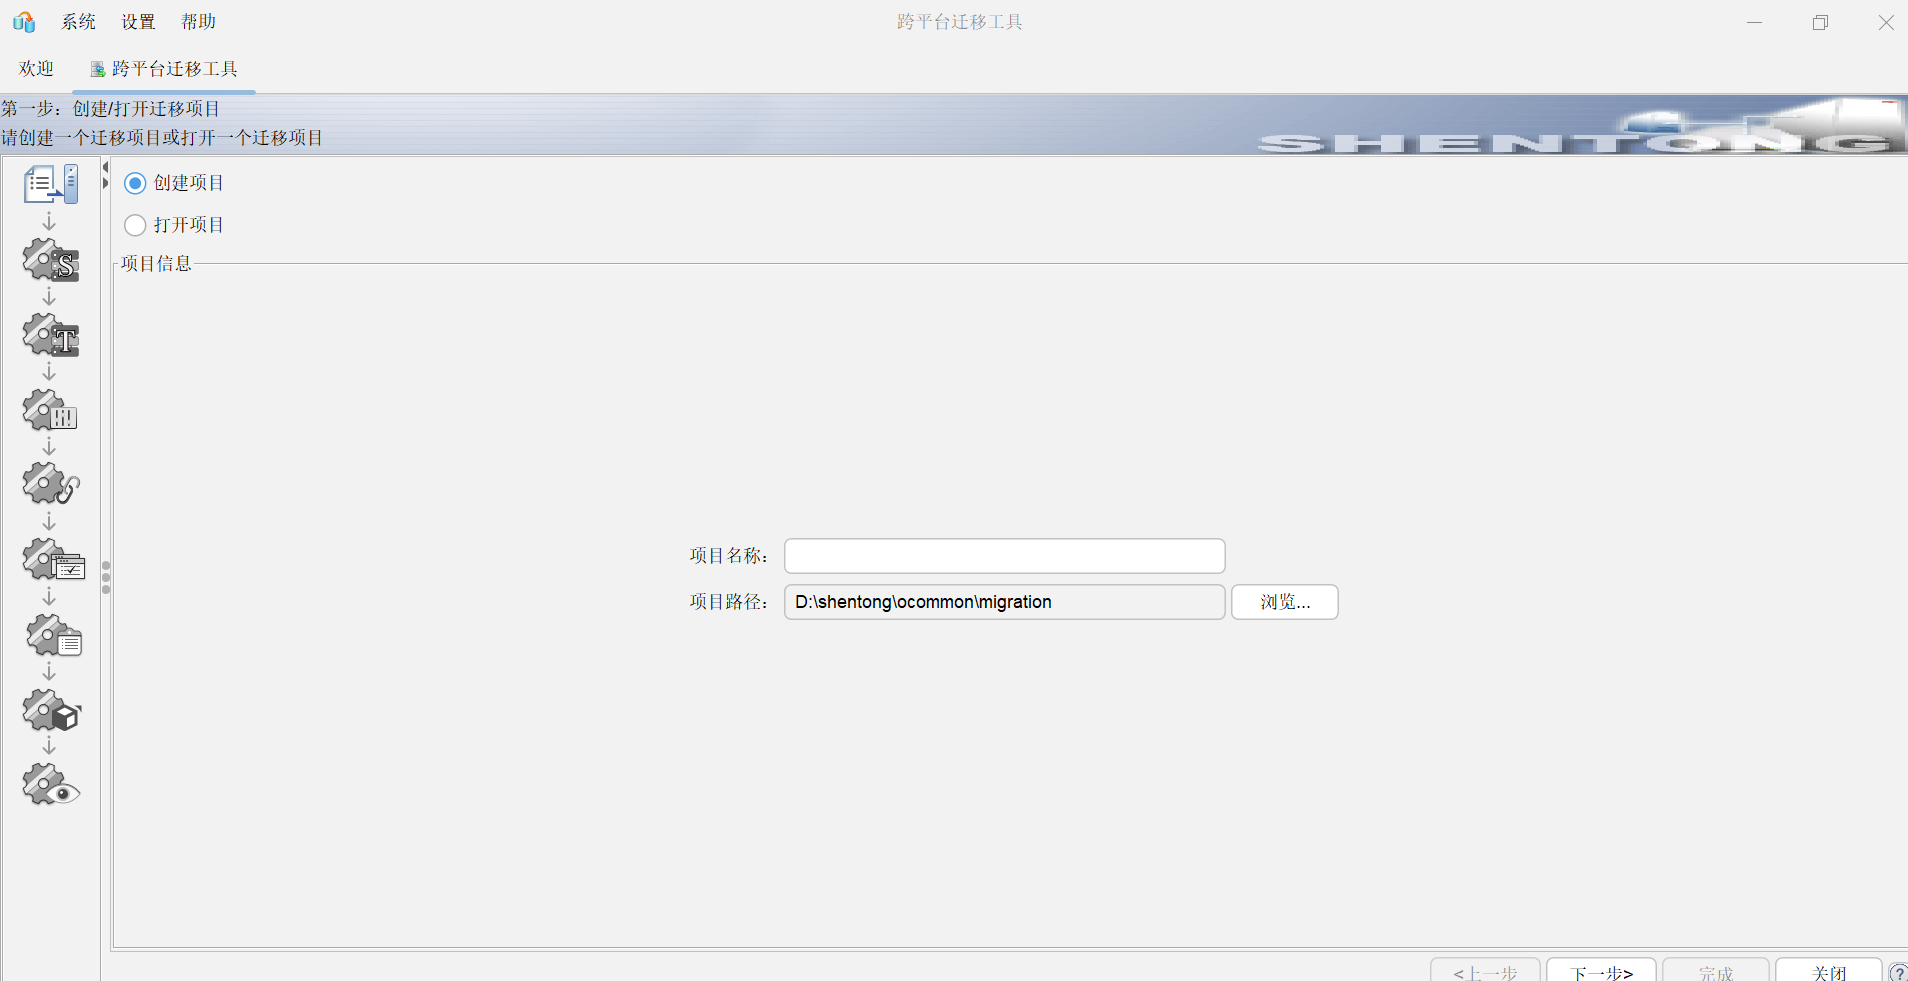Click the 下一步> button
Image resolution: width=1908 pixels, height=981 pixels.
pyautogui.click(x=1601, y=972)
